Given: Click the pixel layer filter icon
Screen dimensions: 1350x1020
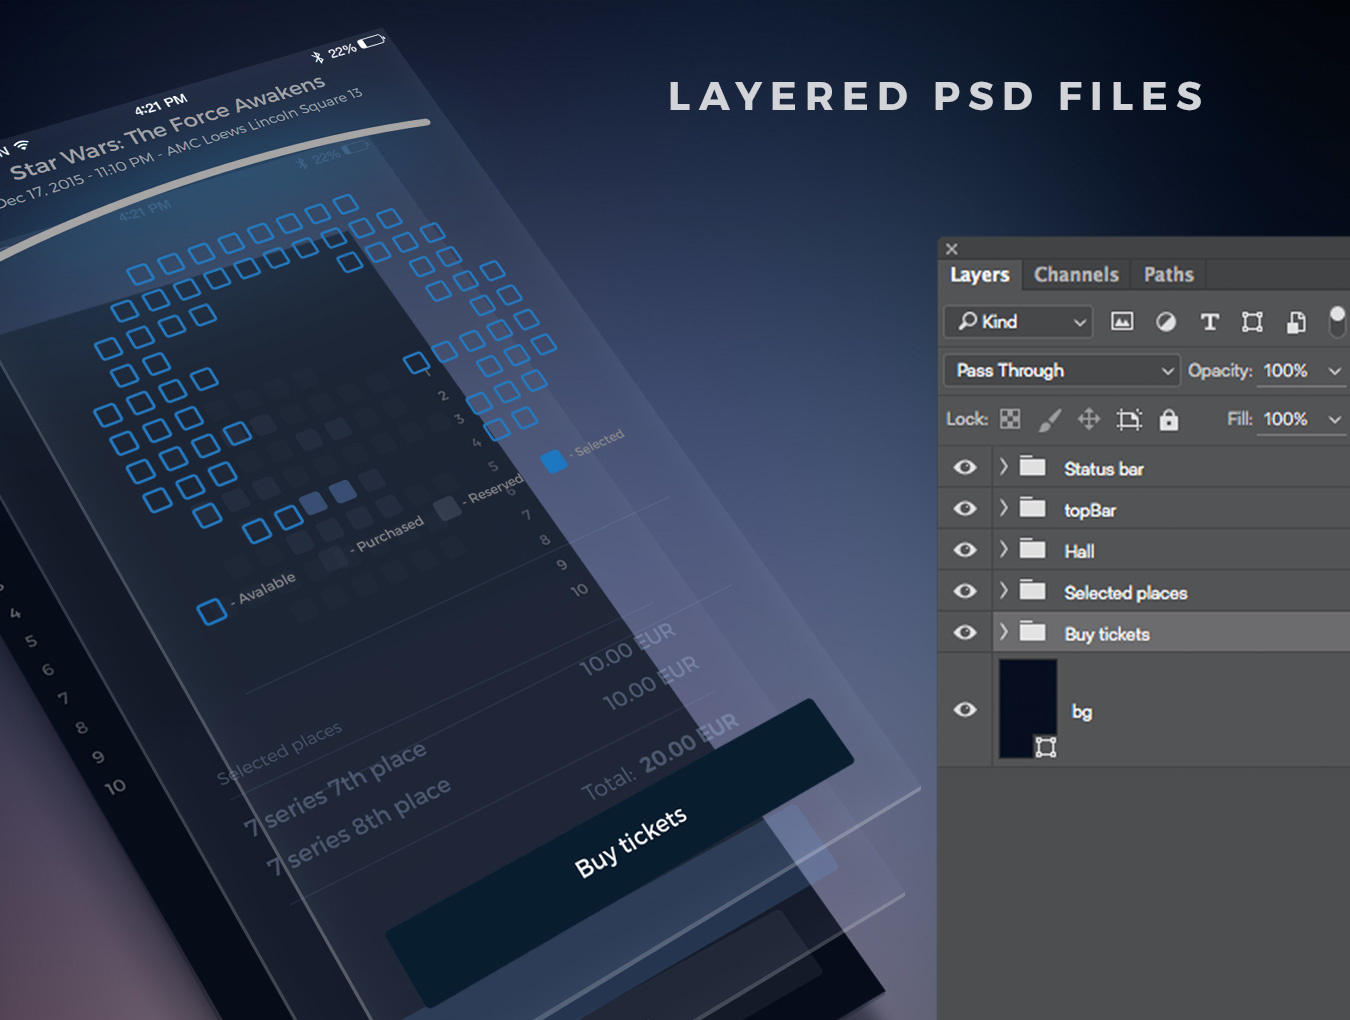Looking at the screenshot, I should (x=1122, y=321).
